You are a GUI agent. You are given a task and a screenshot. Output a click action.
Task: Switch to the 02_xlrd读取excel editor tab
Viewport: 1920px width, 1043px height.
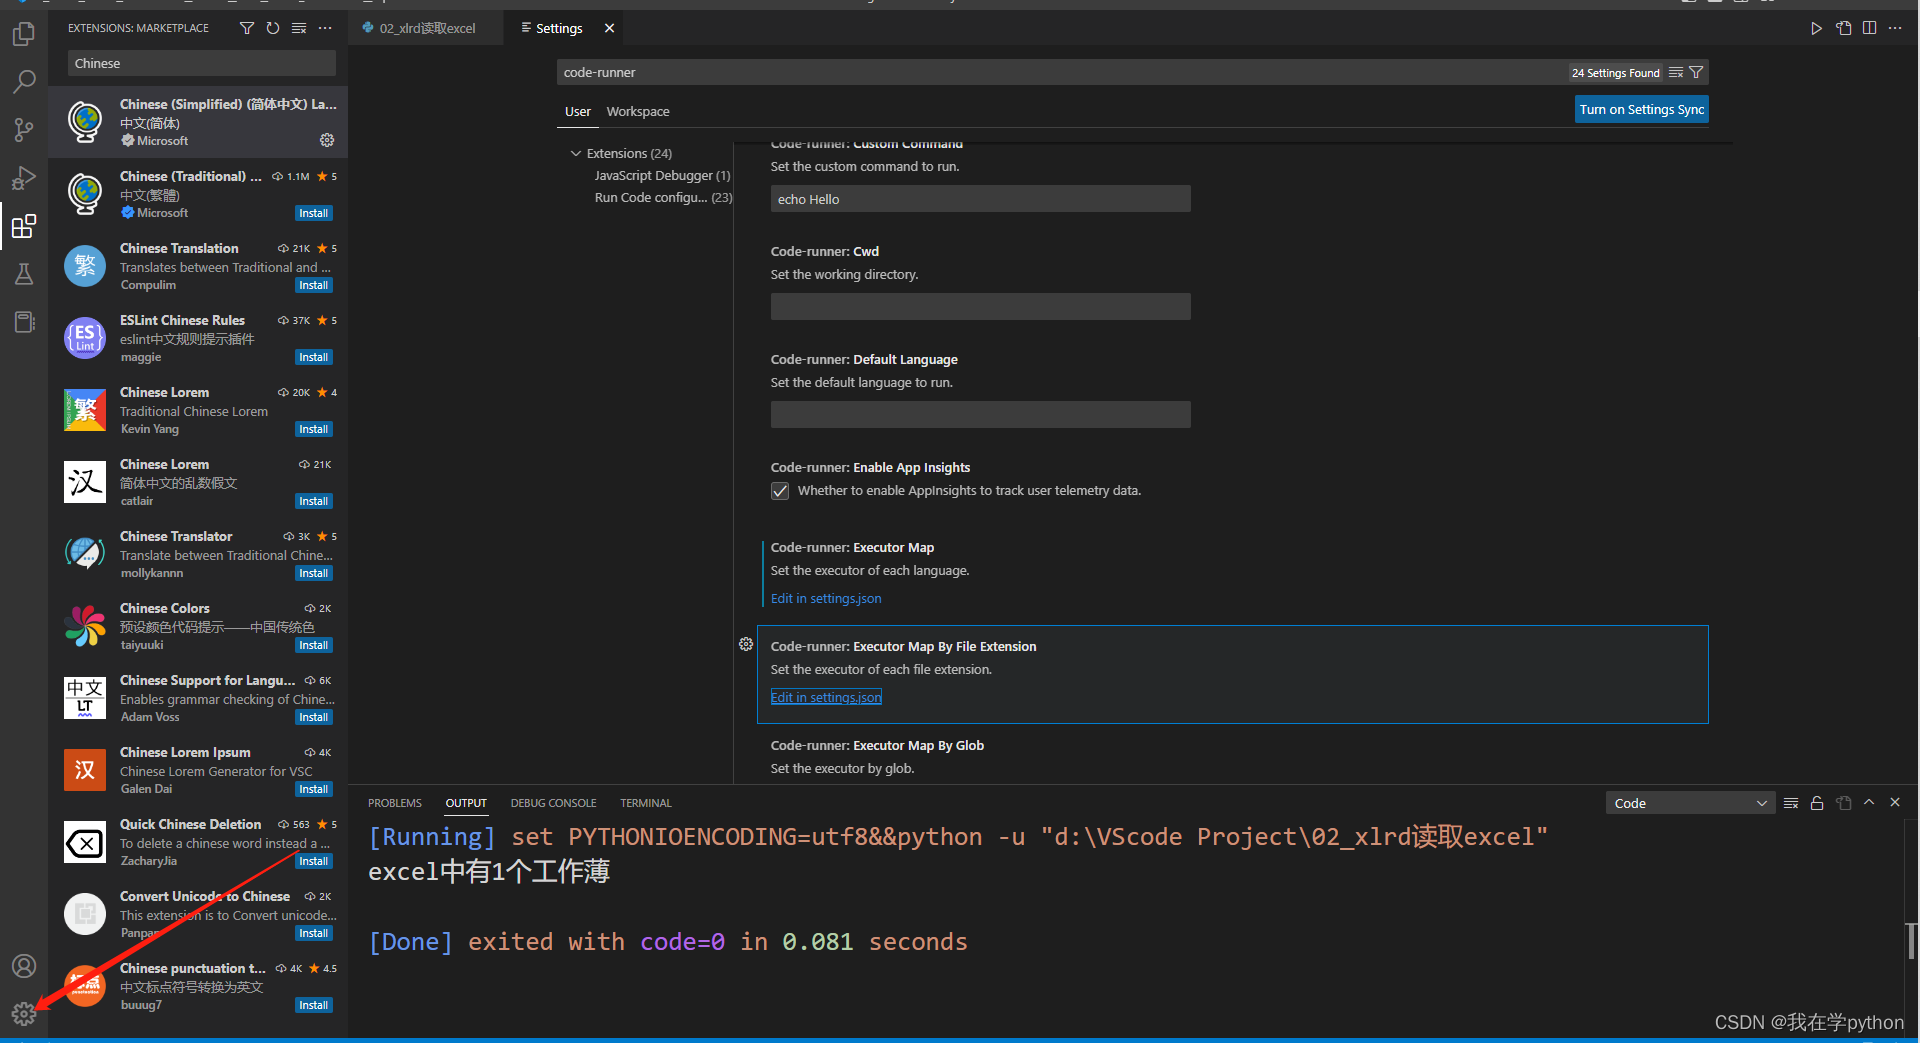click(426, 28)
